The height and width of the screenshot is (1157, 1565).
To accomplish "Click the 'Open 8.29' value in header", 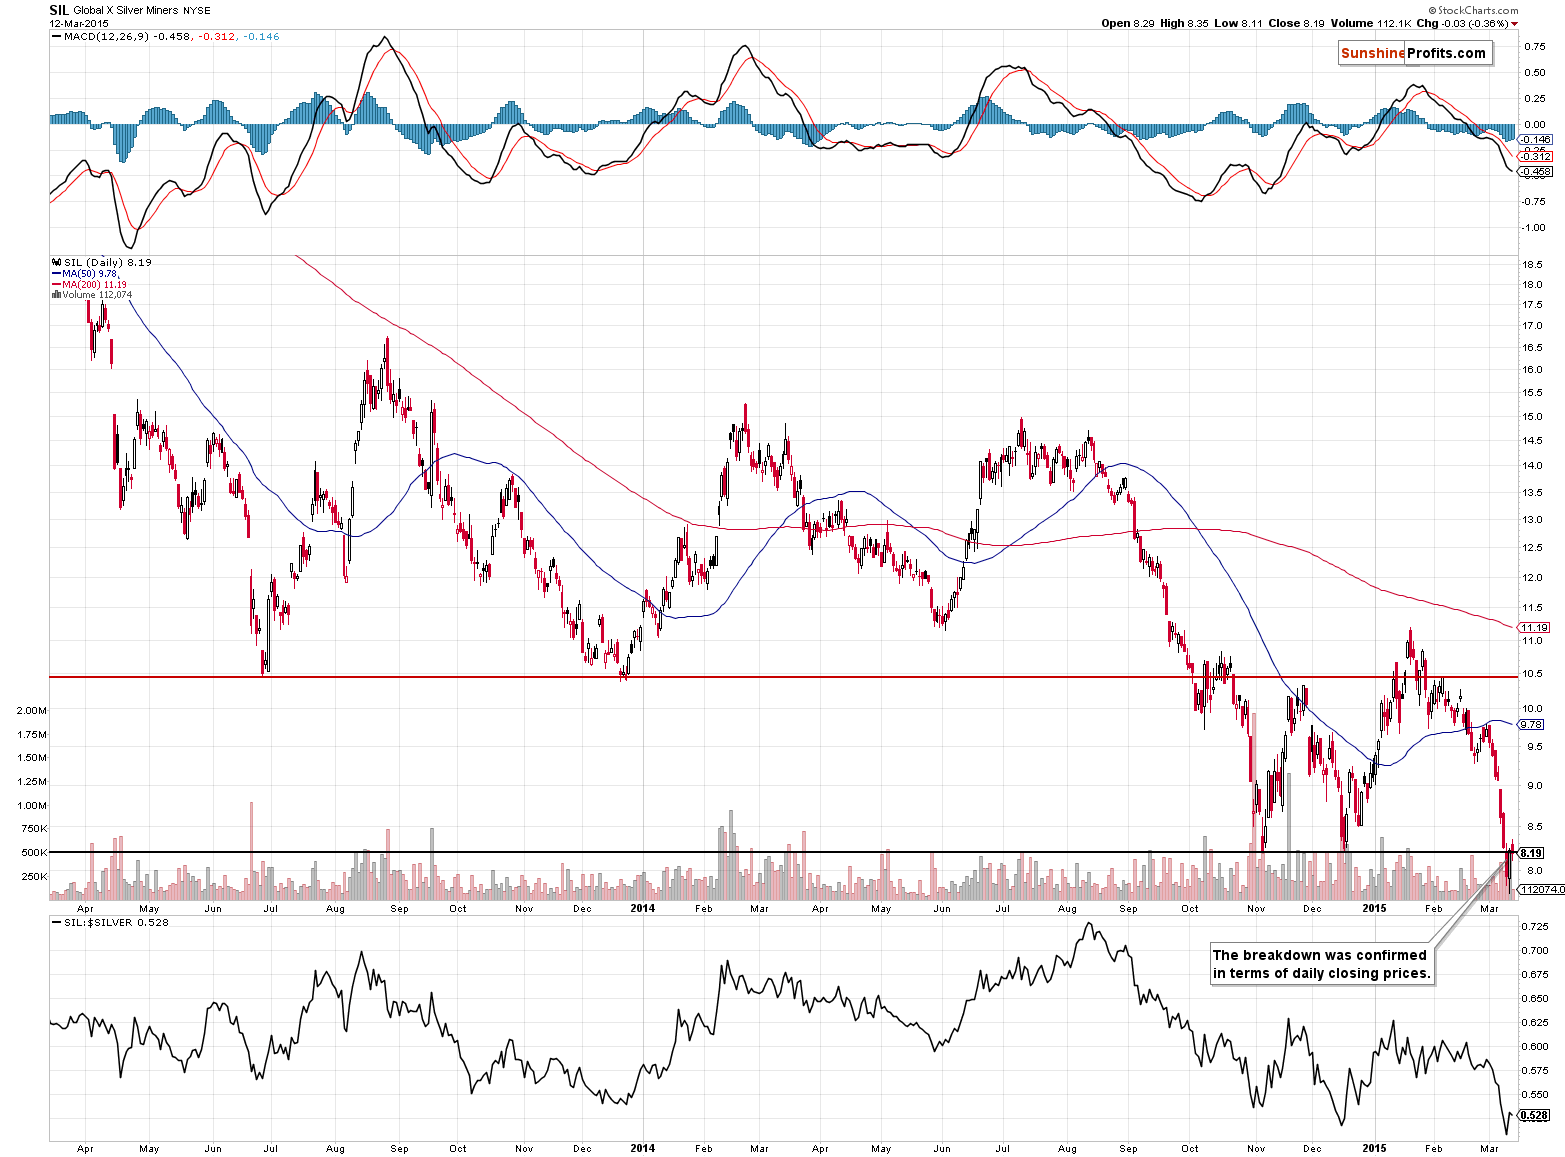I will pos(1129,23).
